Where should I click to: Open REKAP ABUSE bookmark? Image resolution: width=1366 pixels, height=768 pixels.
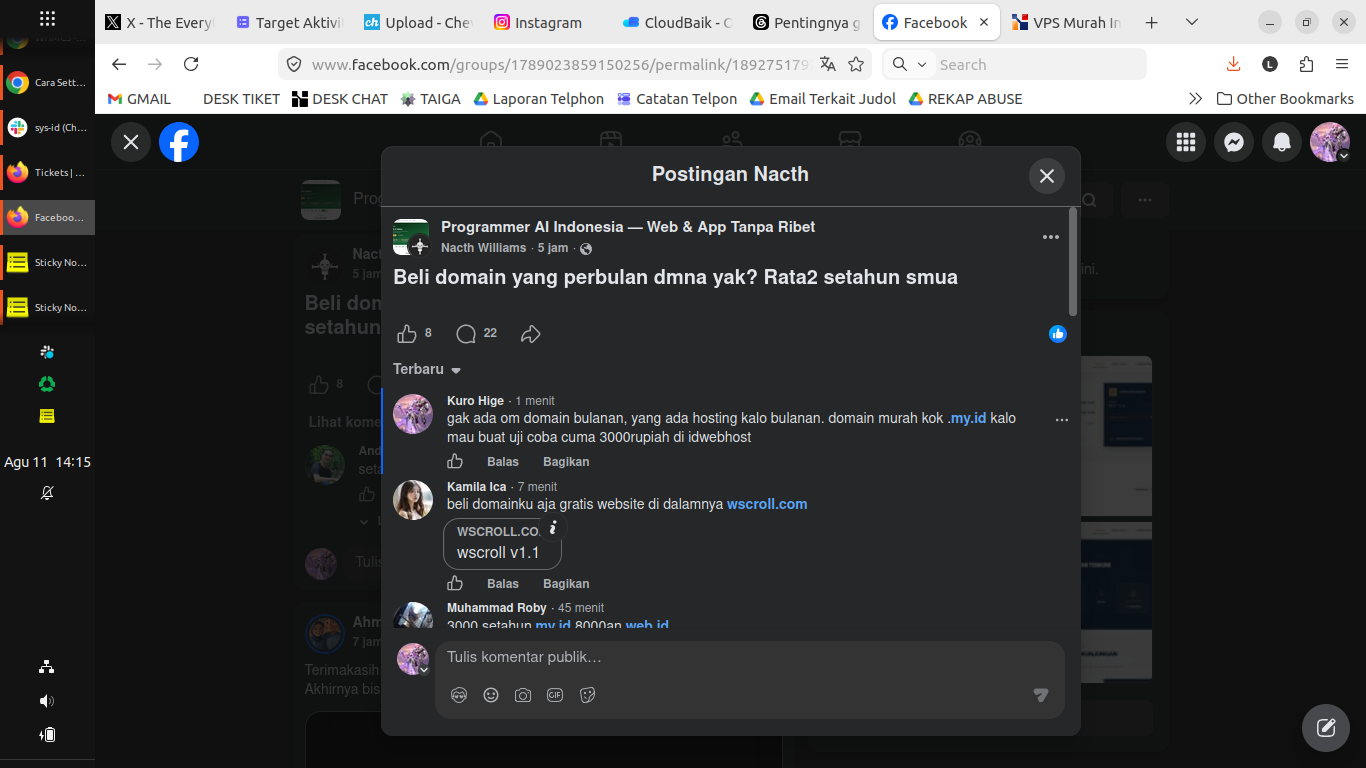coord(965,99)
